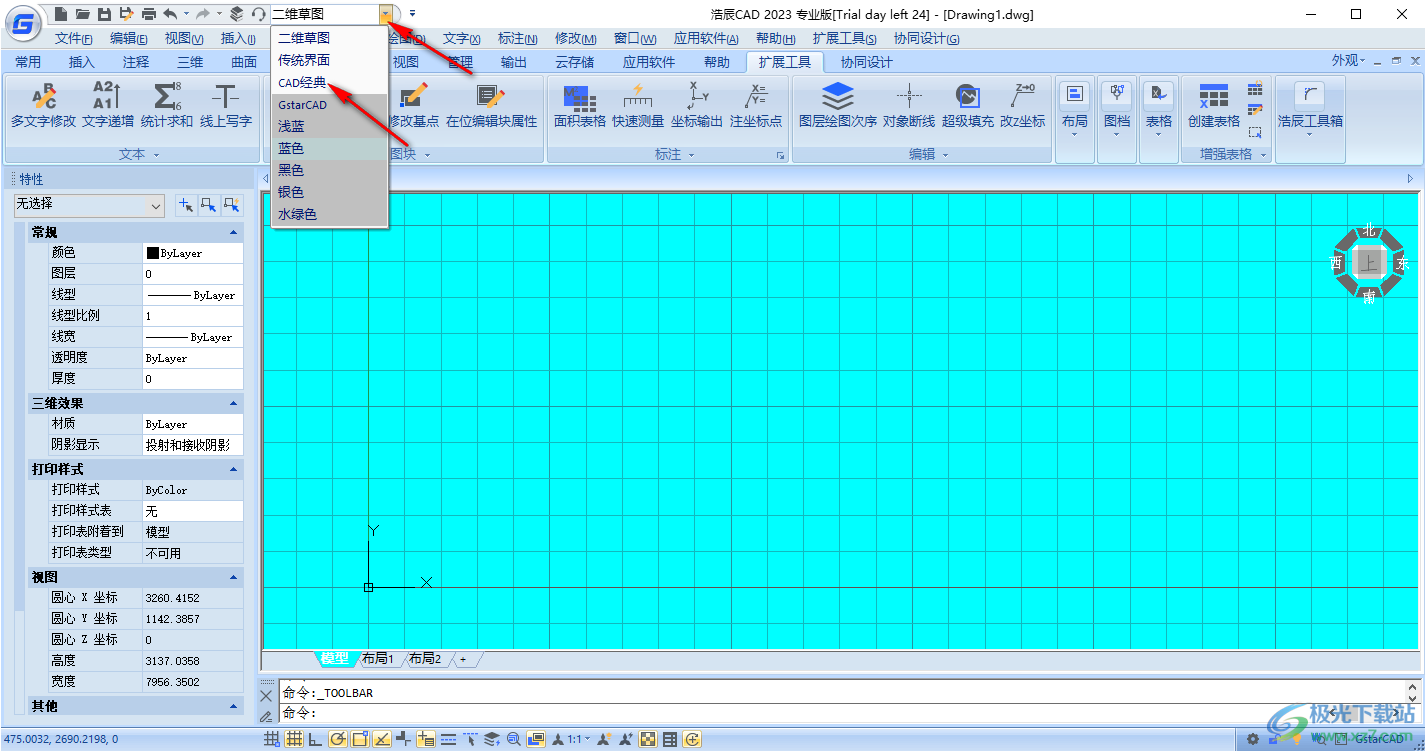
Task: Click the + add layout button
Action: coord(463,659)
